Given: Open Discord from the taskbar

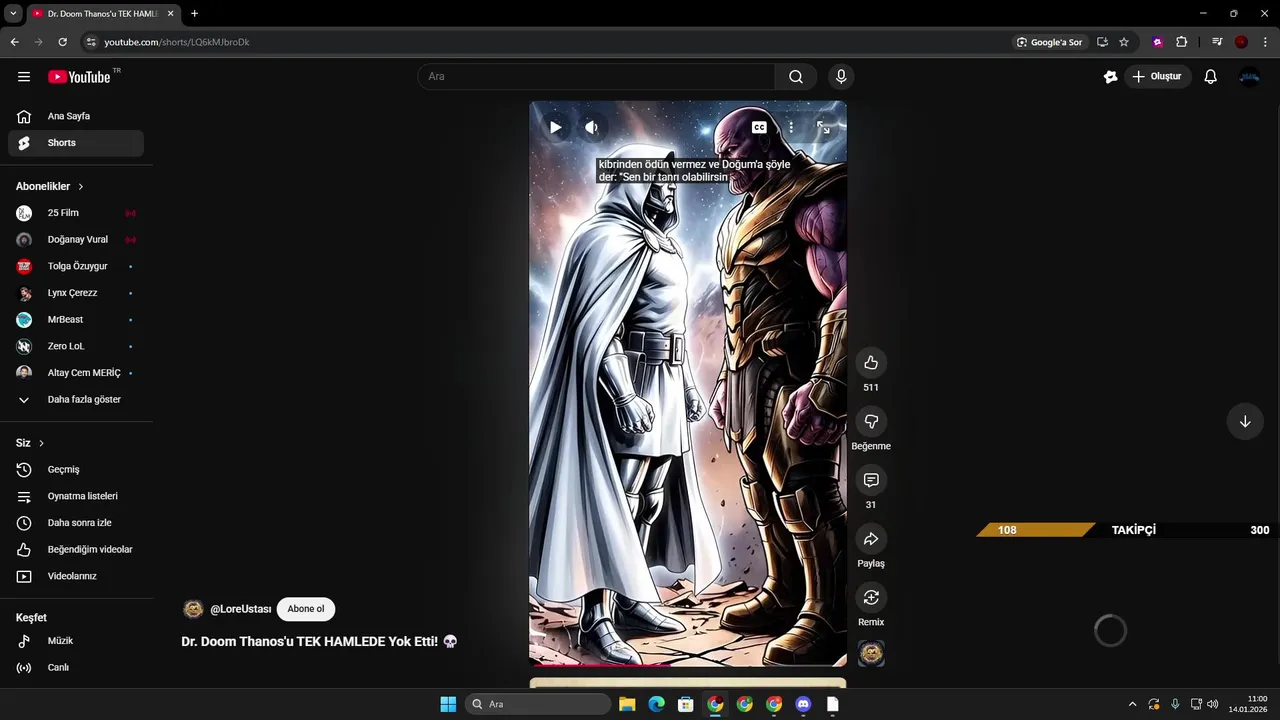Looking at the screenshot, I should (803, 704).
